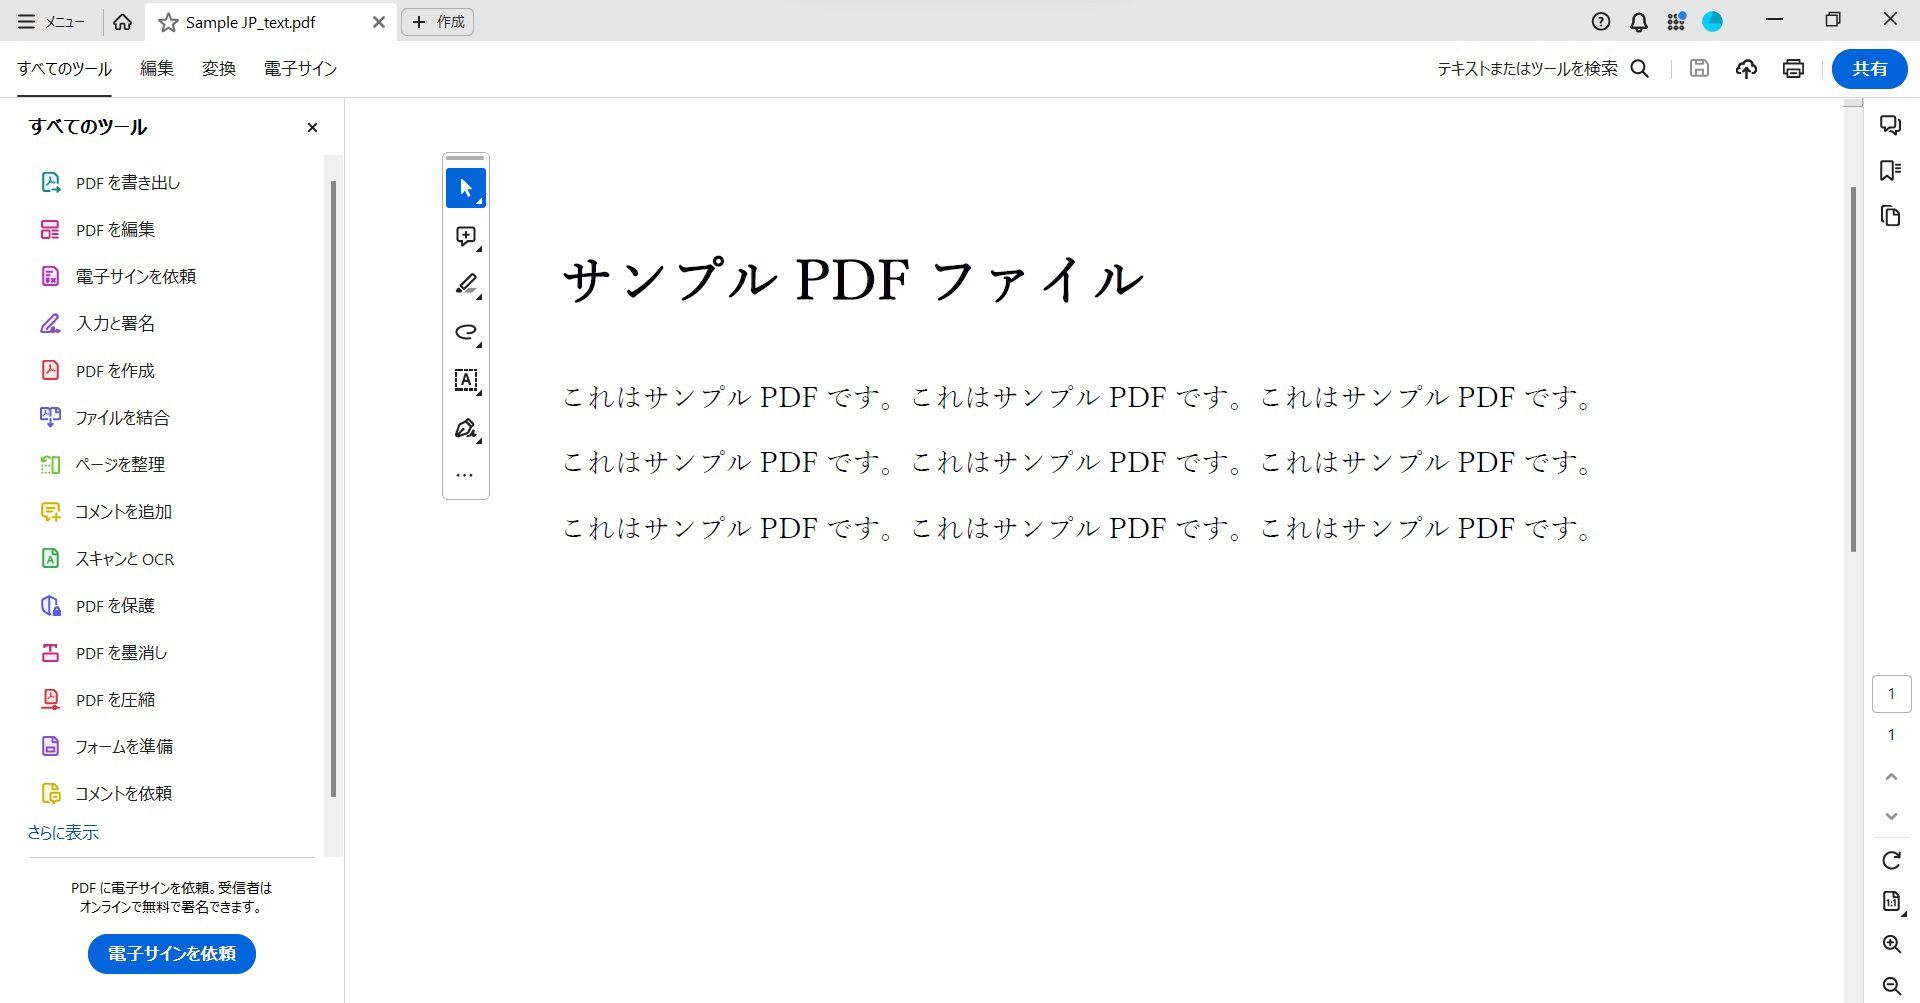Toggle the comments panel
The image size is (1920, 1003).
click(1890, 125)
